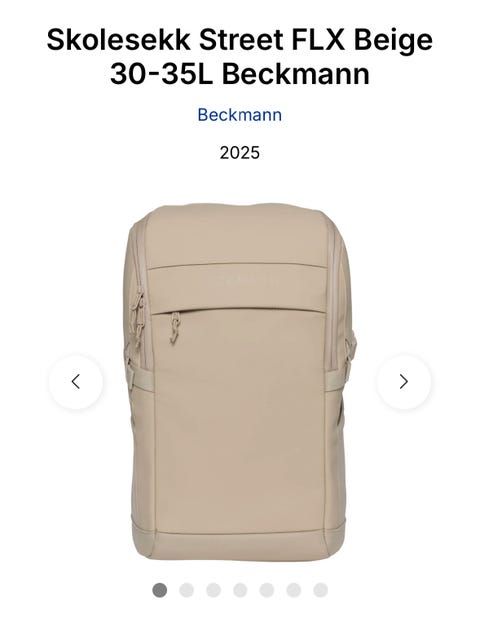Switch to the fifth carousel dot

tap(267, 590)
